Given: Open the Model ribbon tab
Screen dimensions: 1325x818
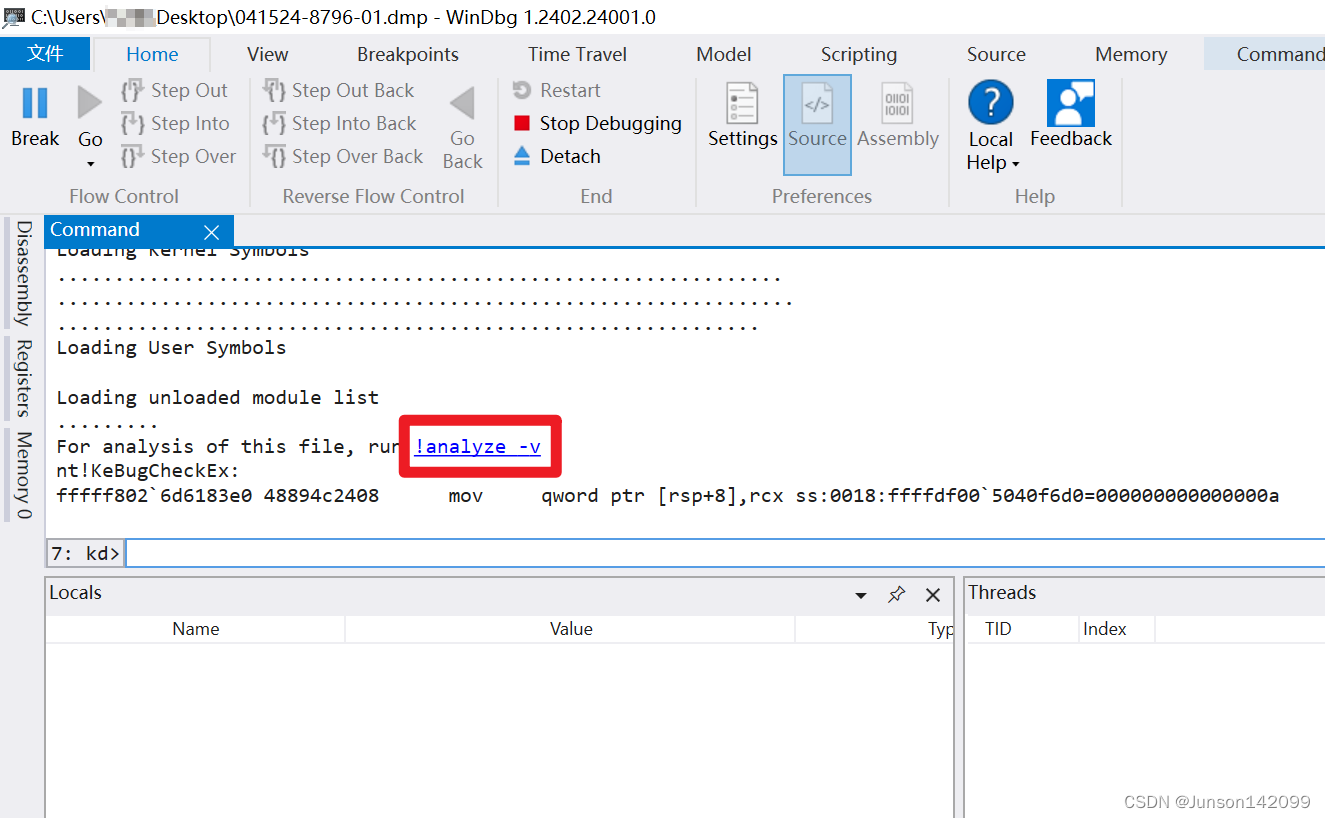Looking at the screenshot, I should tap(724, 54).
